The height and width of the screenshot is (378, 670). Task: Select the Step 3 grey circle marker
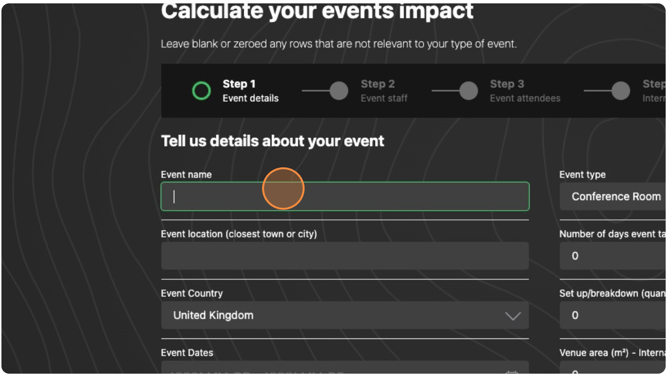coord(469,91)
